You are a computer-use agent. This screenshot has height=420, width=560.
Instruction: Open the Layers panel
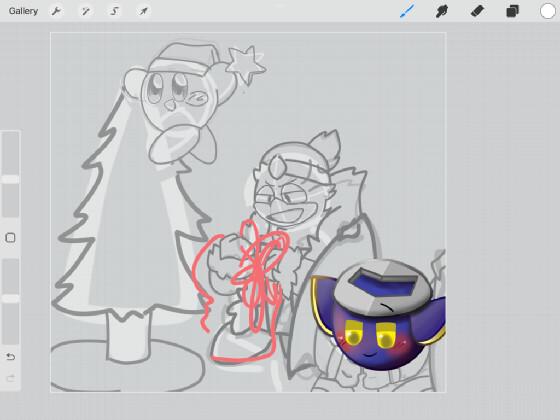(x=512, y=11)
